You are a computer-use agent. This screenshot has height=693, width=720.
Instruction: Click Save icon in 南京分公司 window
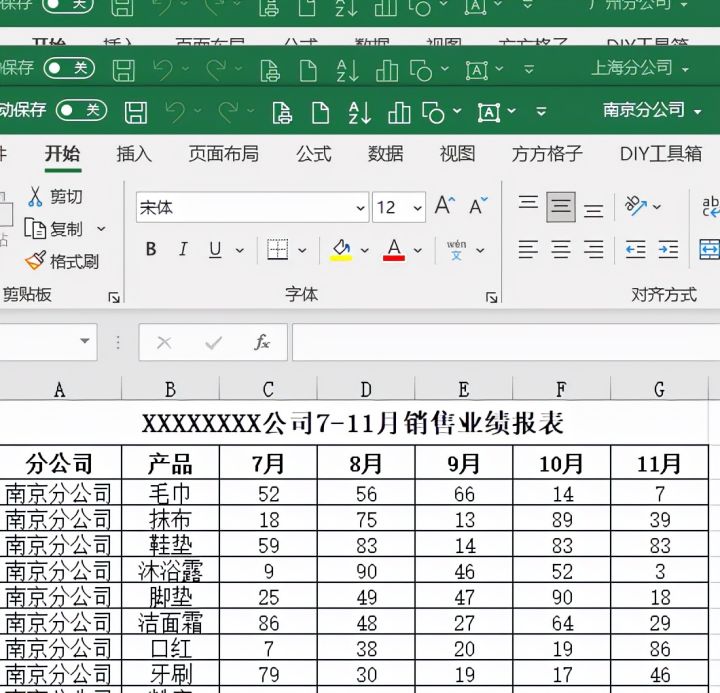(136, 113)
